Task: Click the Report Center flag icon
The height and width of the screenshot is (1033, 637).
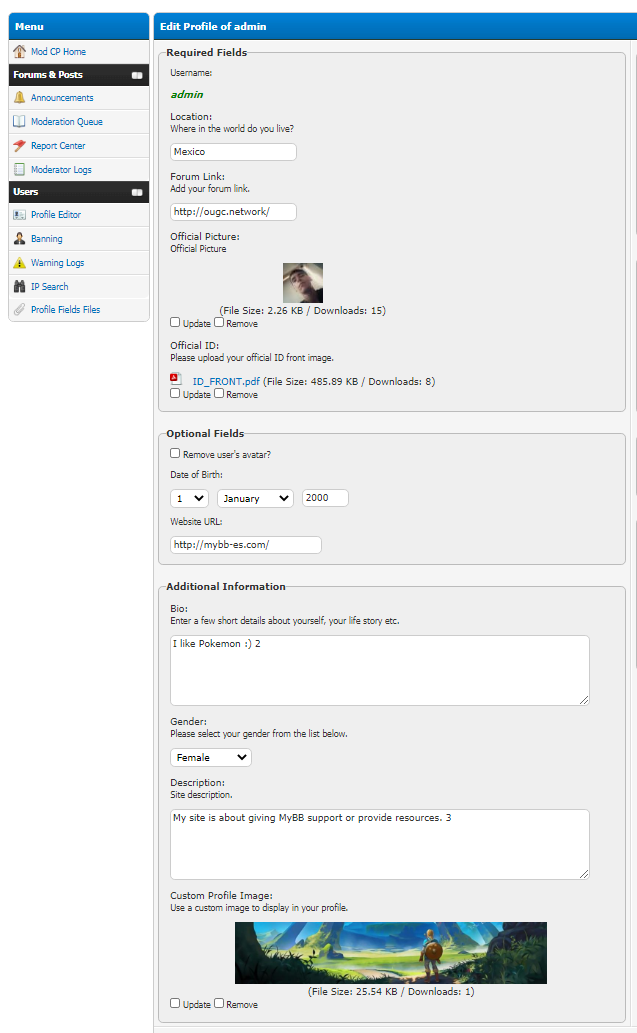Action: coord(20,146)
